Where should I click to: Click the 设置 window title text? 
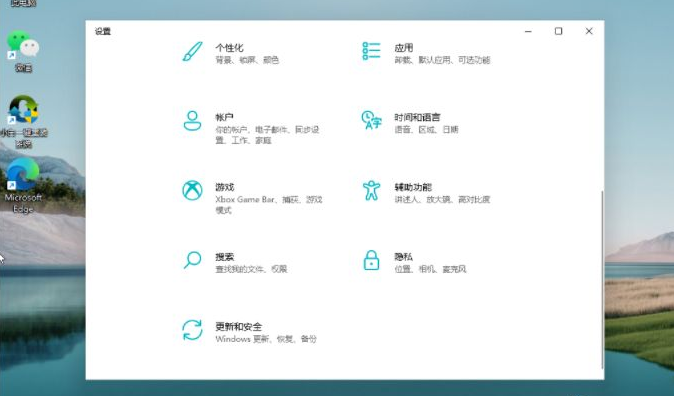click(103, 31)
